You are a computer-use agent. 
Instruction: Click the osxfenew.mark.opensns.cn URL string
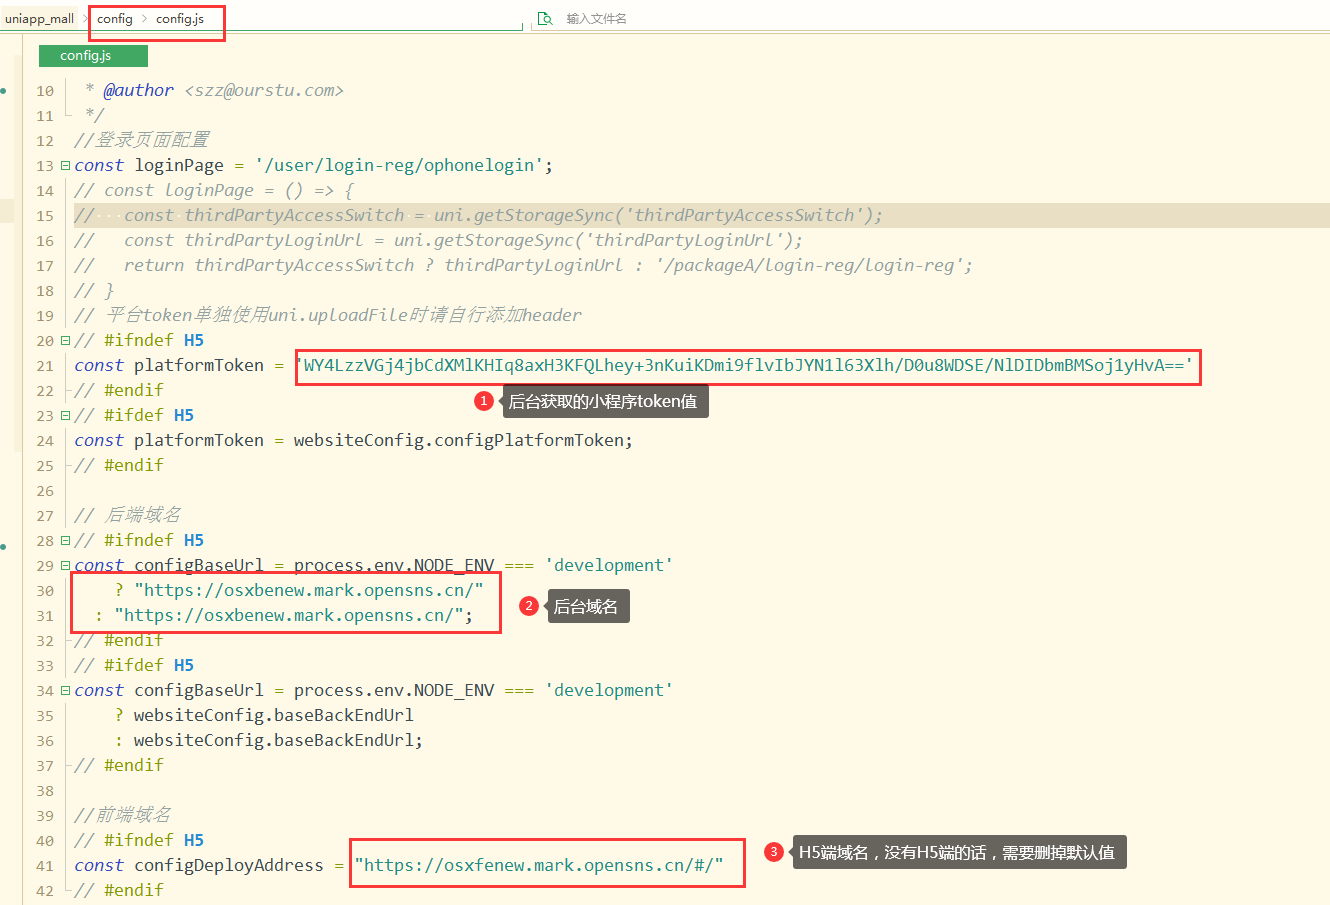point(539,865)
